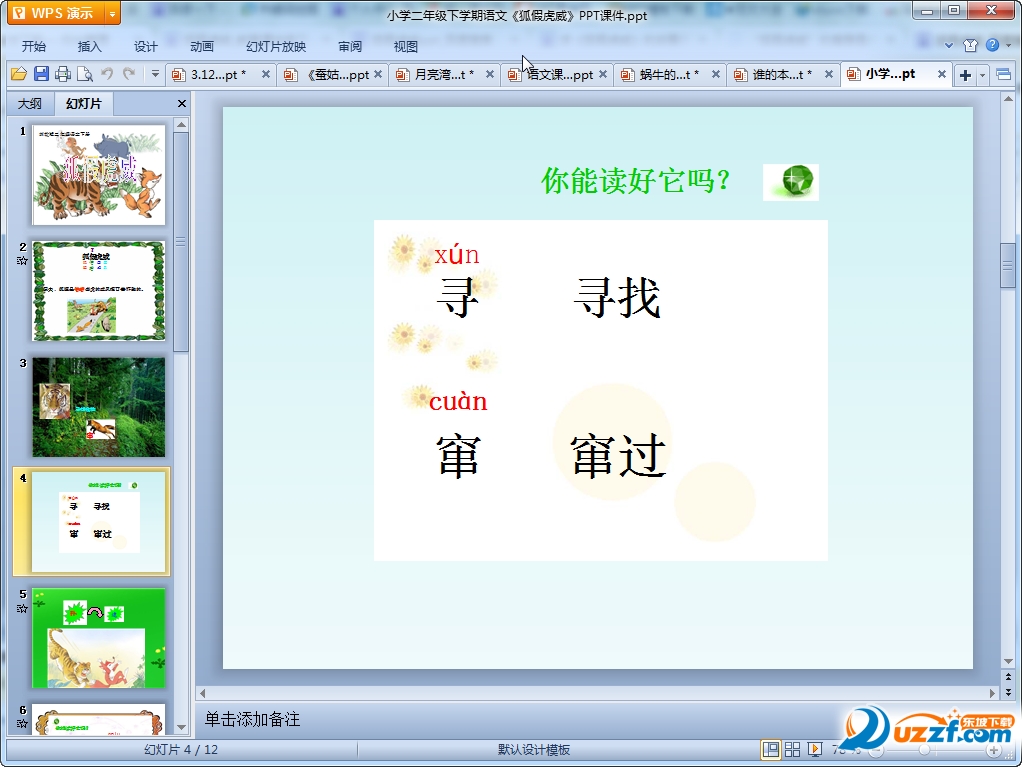1022x767 pixels.
Task: Select slide 5 green thumbnail
Action: (98, 638)
